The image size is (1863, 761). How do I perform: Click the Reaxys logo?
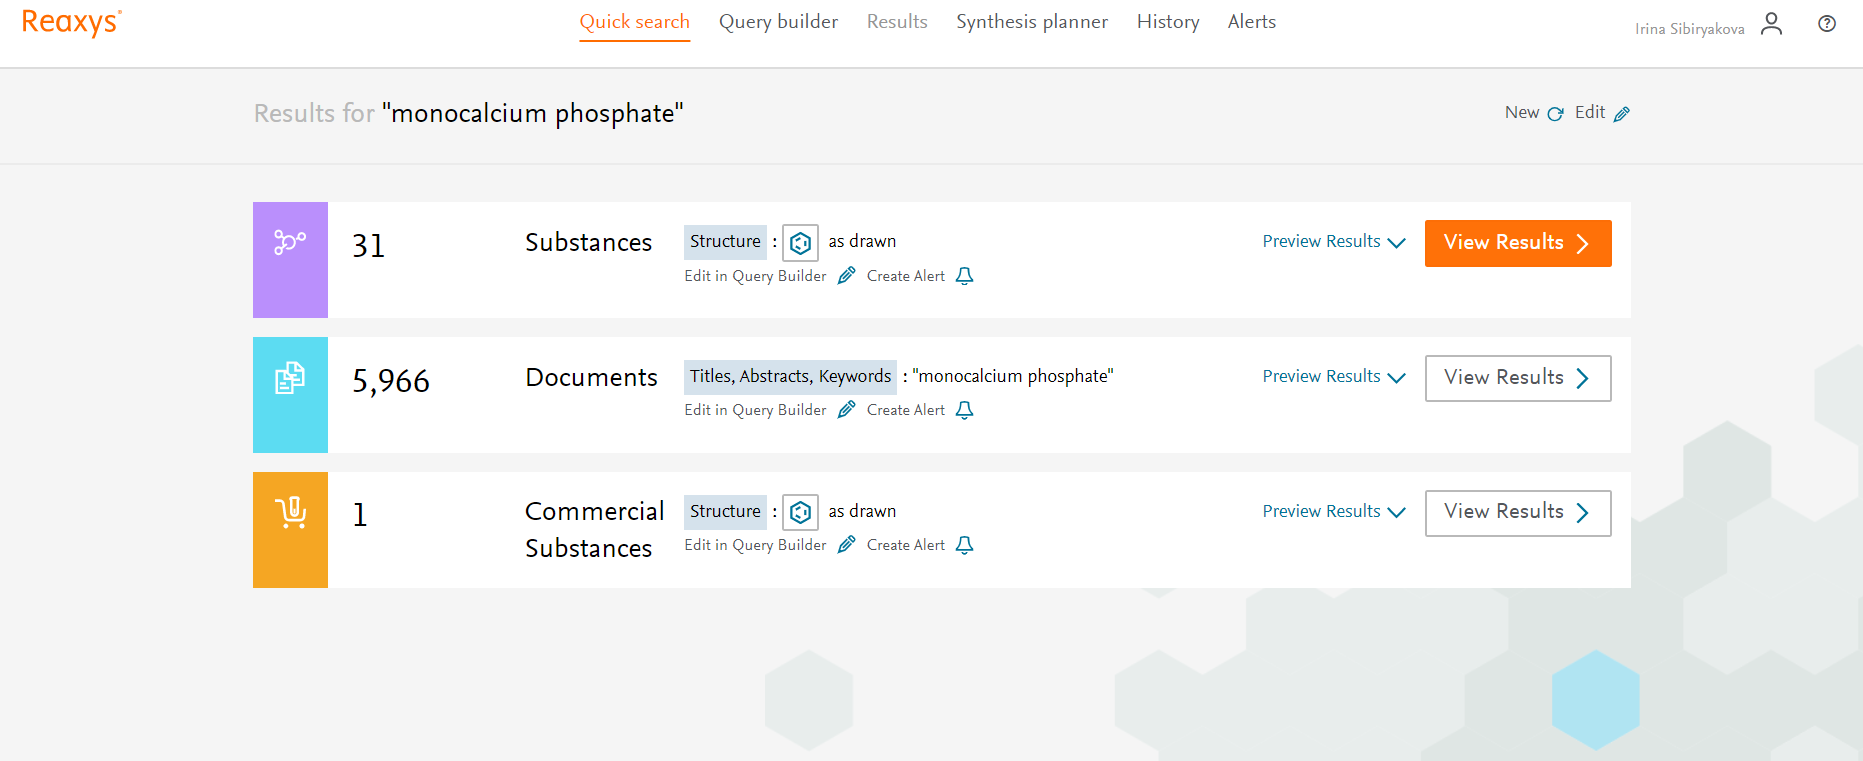point(71,22)
